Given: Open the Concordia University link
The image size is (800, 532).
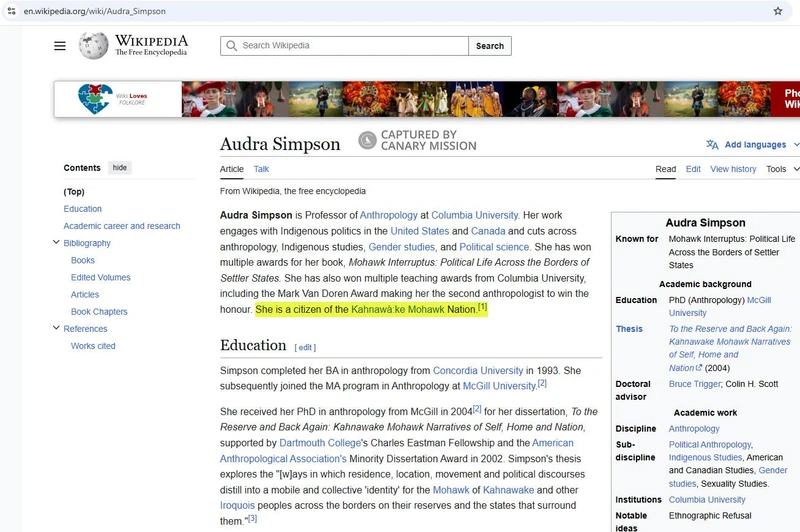Looking at the screenshot, I should 478,370.
